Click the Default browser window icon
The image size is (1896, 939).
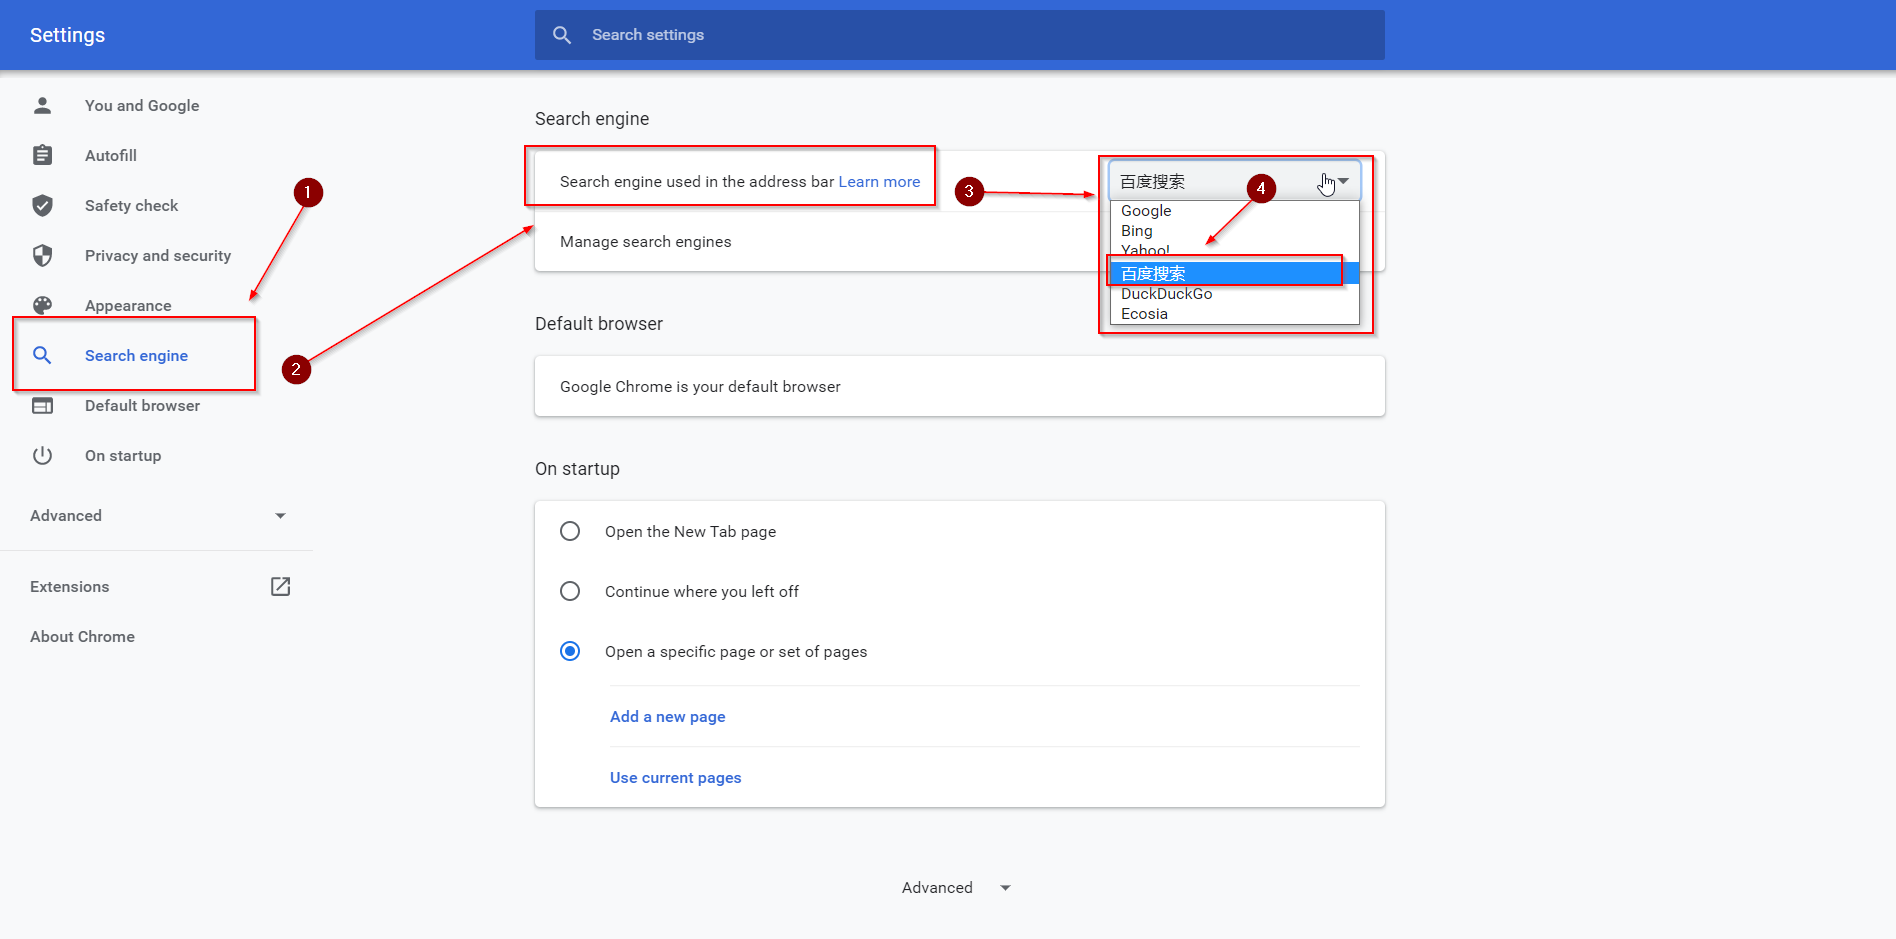point(42,405)
